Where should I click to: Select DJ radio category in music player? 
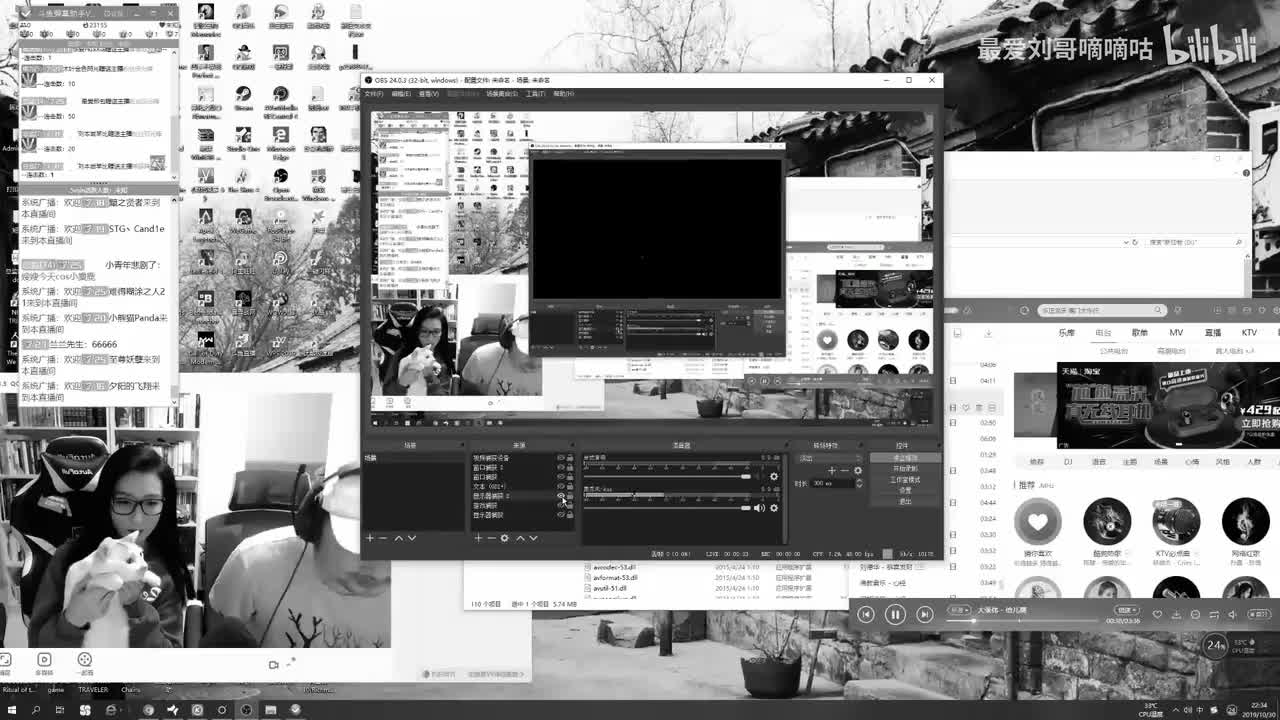point(1067,462)
